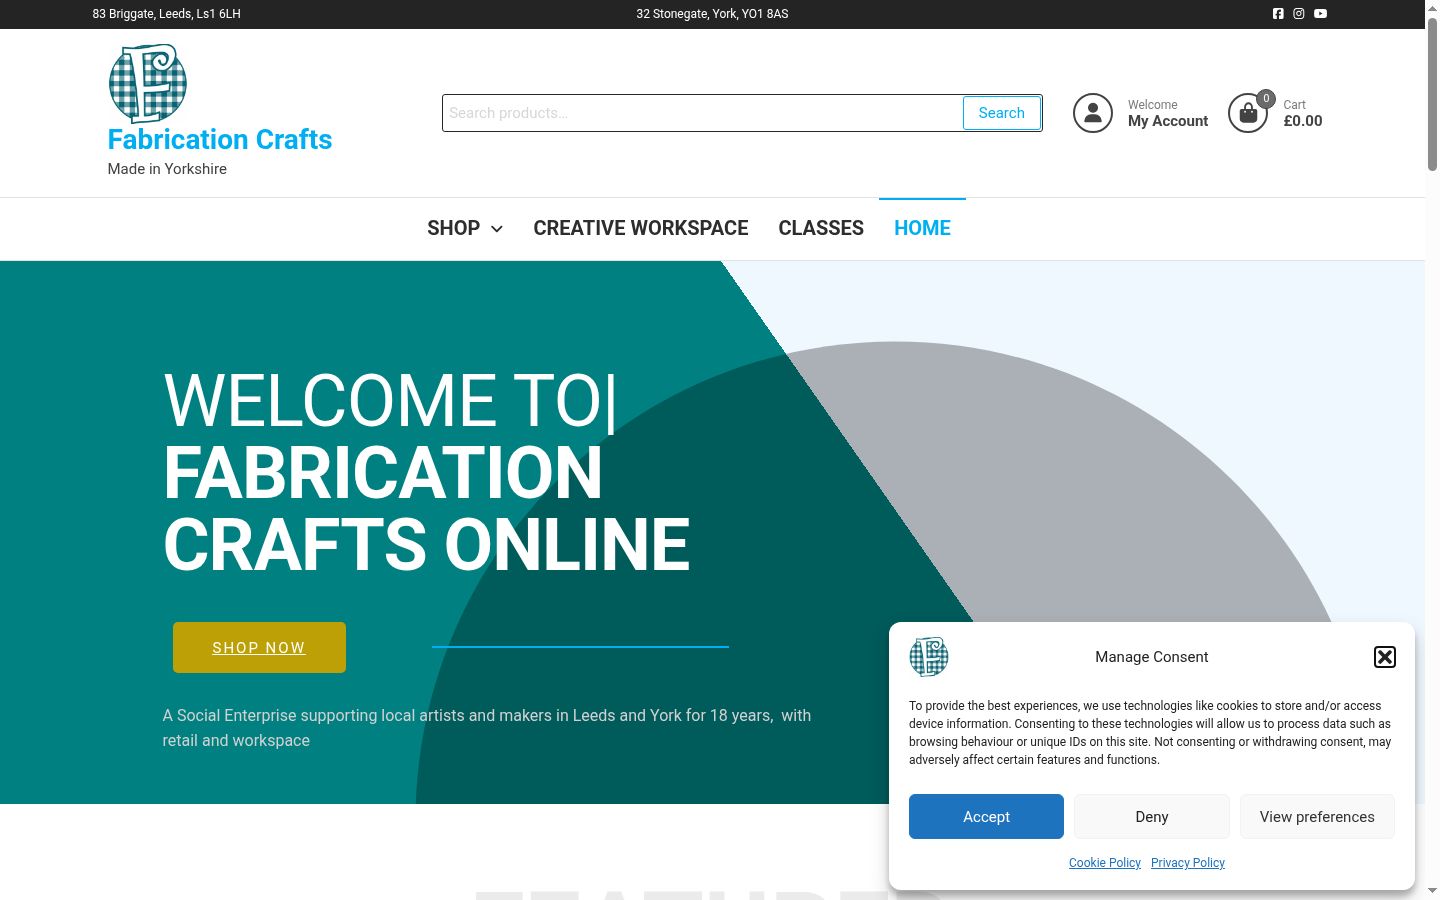Click the user account avatar icon
Screen dimensions: 1440x900
[1093, 113]
